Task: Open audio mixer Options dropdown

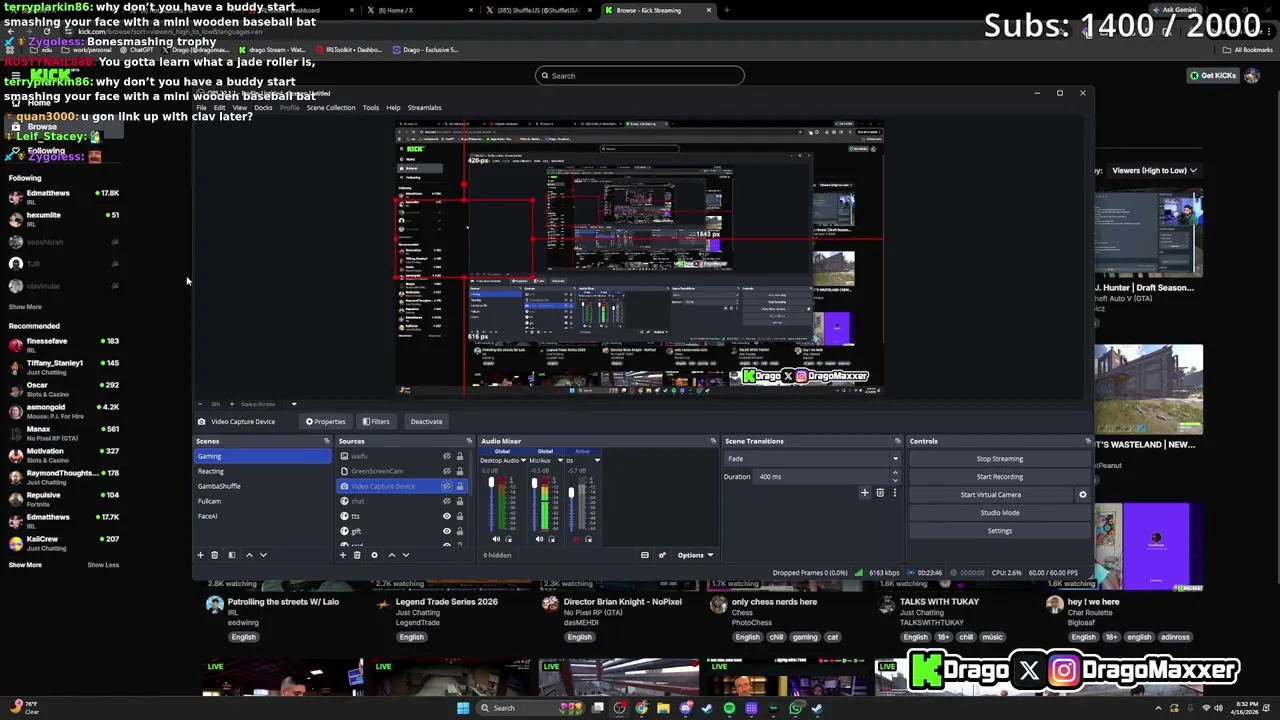Action: click(x=695, y=555)
